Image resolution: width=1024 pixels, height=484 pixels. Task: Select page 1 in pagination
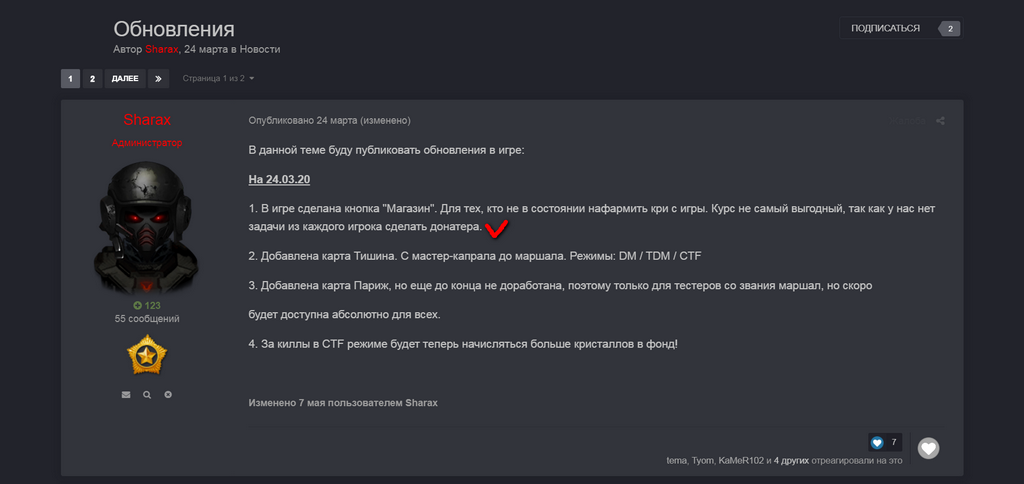coord(70,78)
